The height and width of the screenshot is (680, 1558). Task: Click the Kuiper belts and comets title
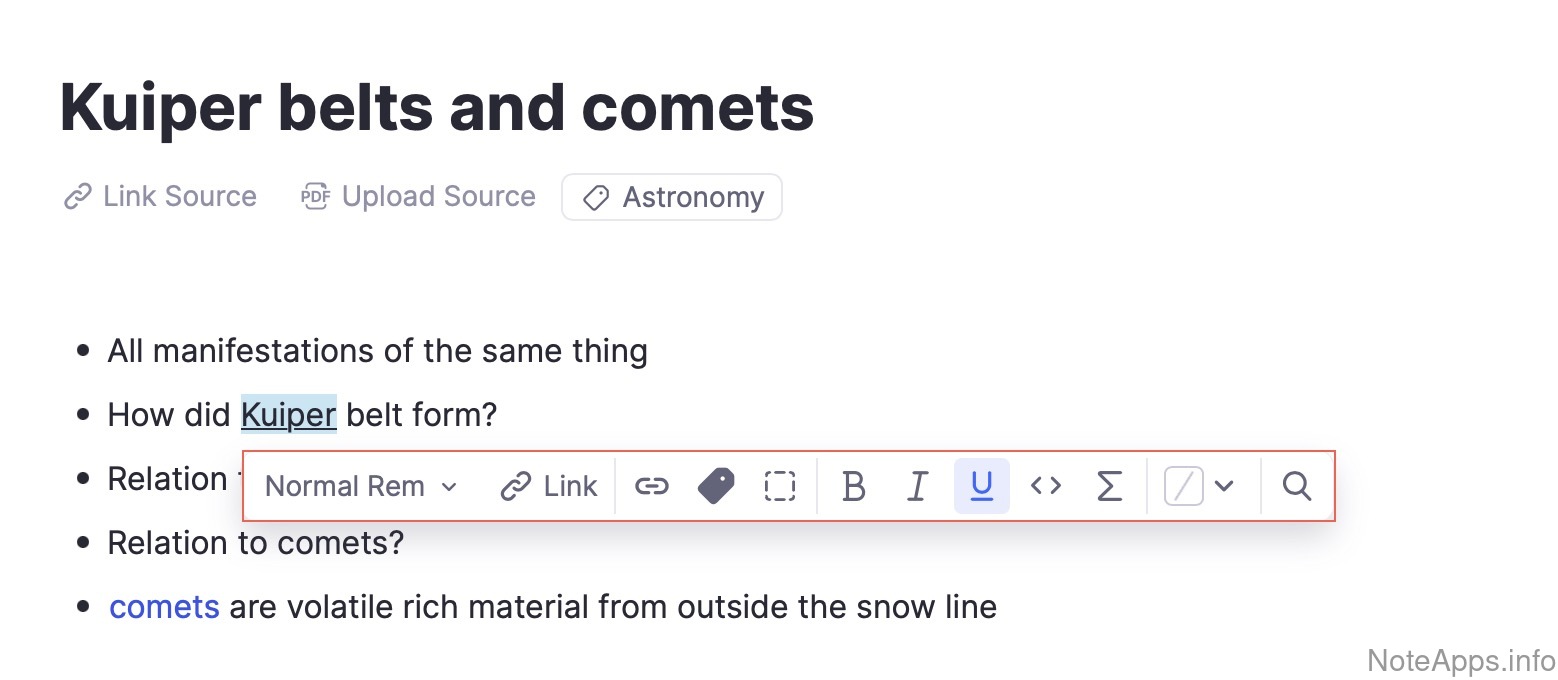pos(437,107)
